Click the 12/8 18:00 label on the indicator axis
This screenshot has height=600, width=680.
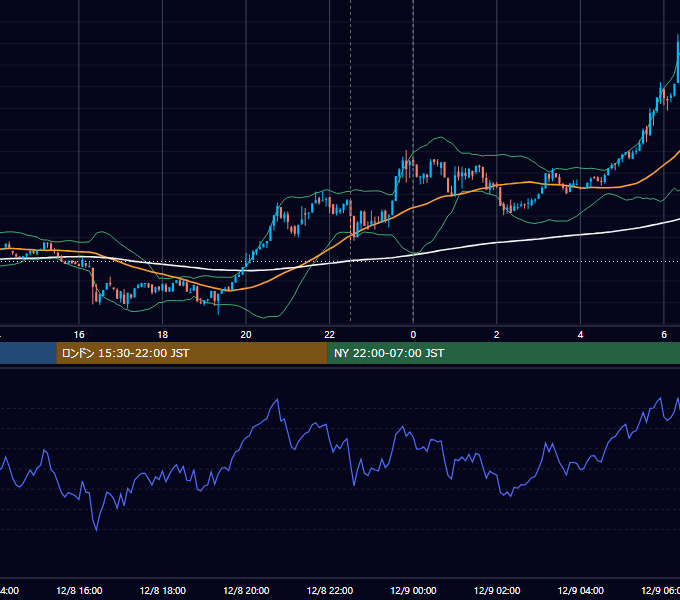pyautogui.click(x=163, y=591)
